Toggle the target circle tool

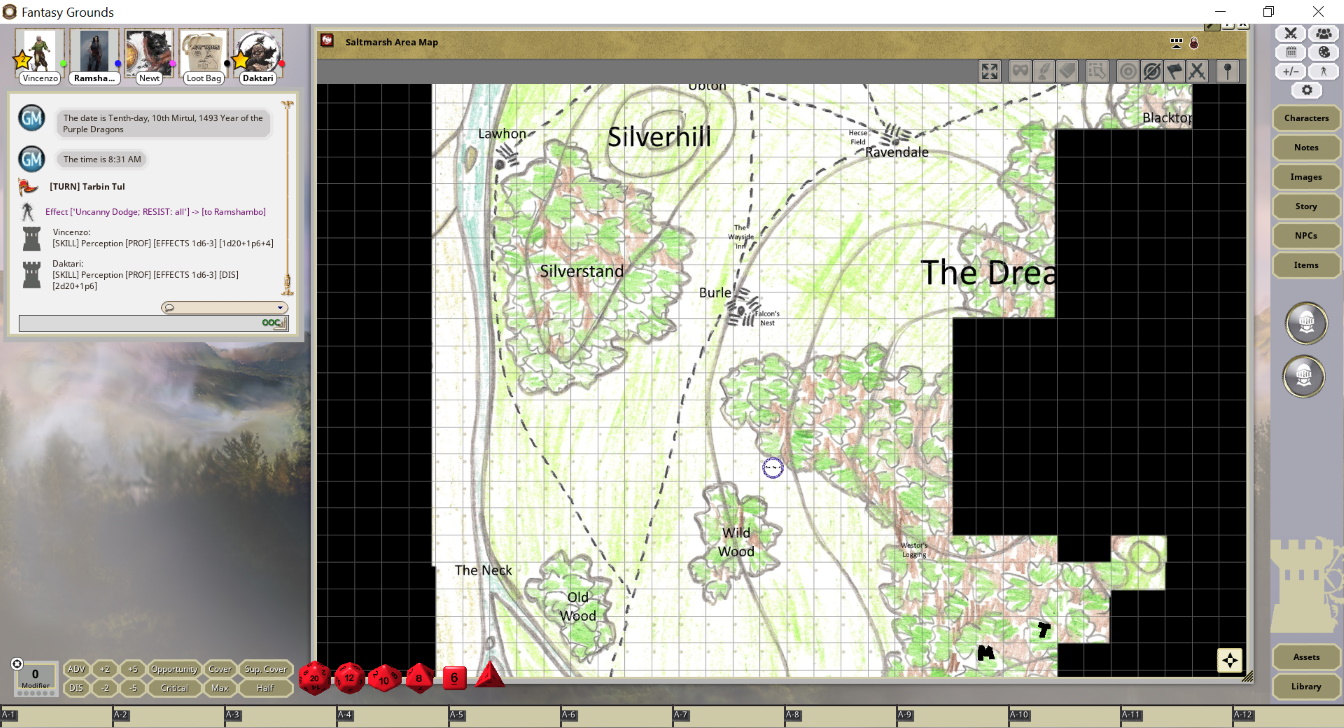[1128, 71]
